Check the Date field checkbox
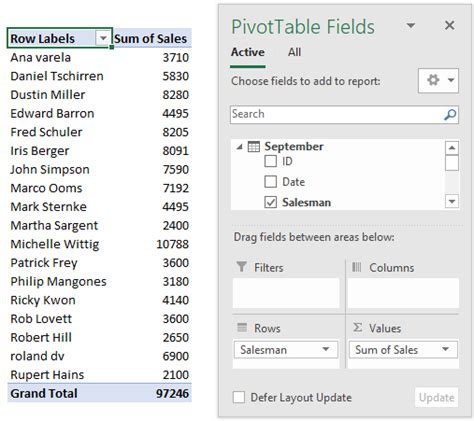 click(270, 182)
